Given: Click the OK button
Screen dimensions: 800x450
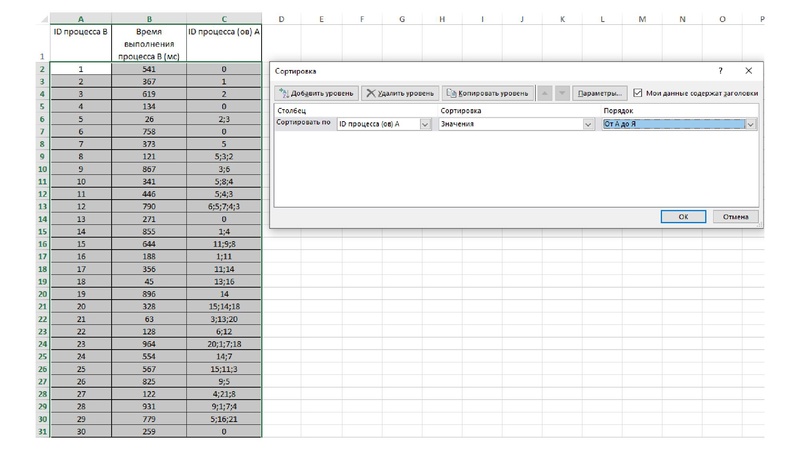Looking at the screenshot, I should coord(683,216).
